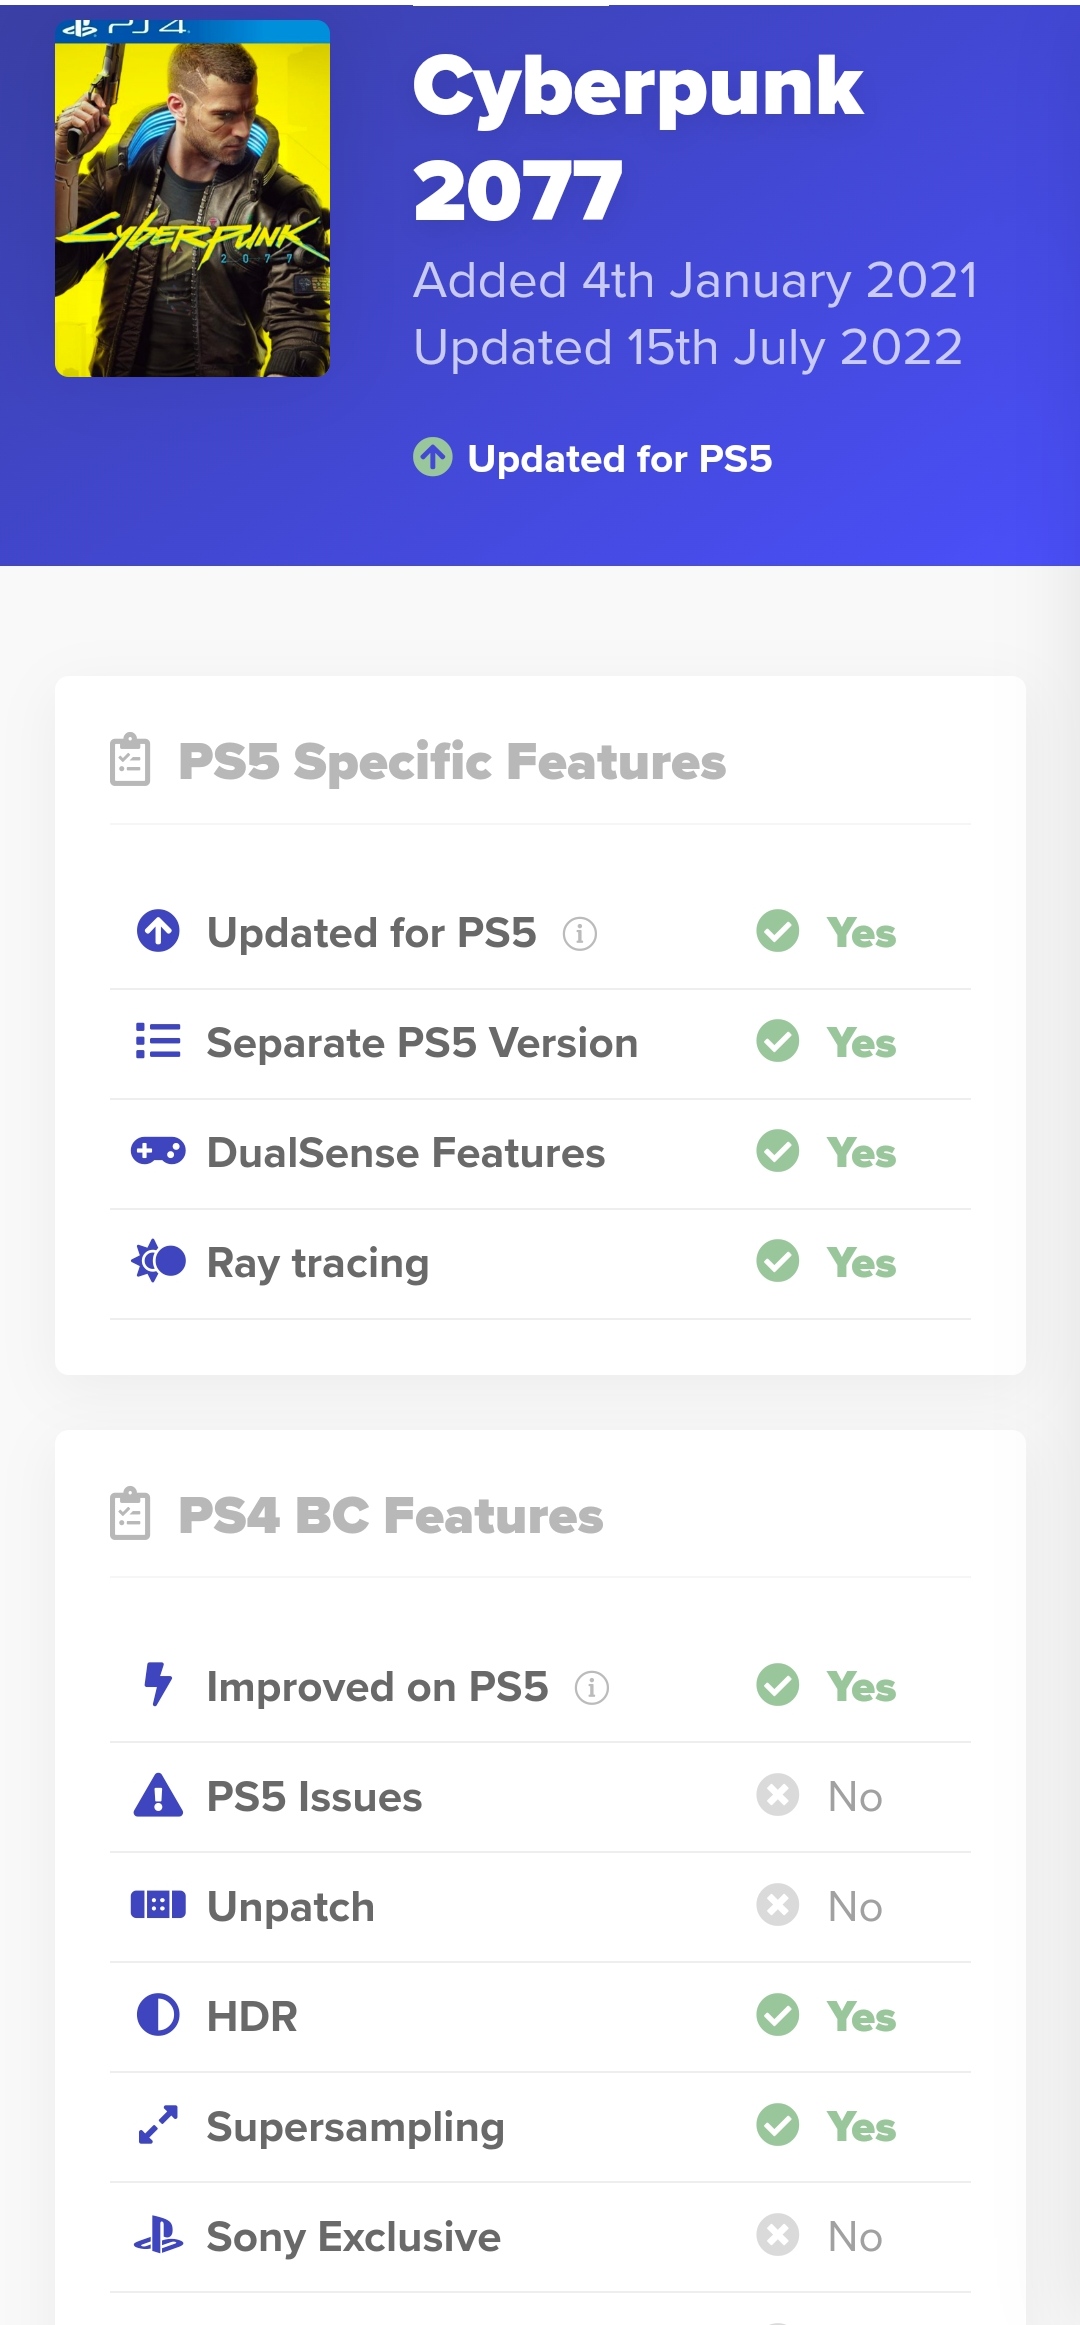Image resolution: width=1080 pixels, height=2325 pixels.
Task: Click the Ray tracing light icon
Action: 158,1261
